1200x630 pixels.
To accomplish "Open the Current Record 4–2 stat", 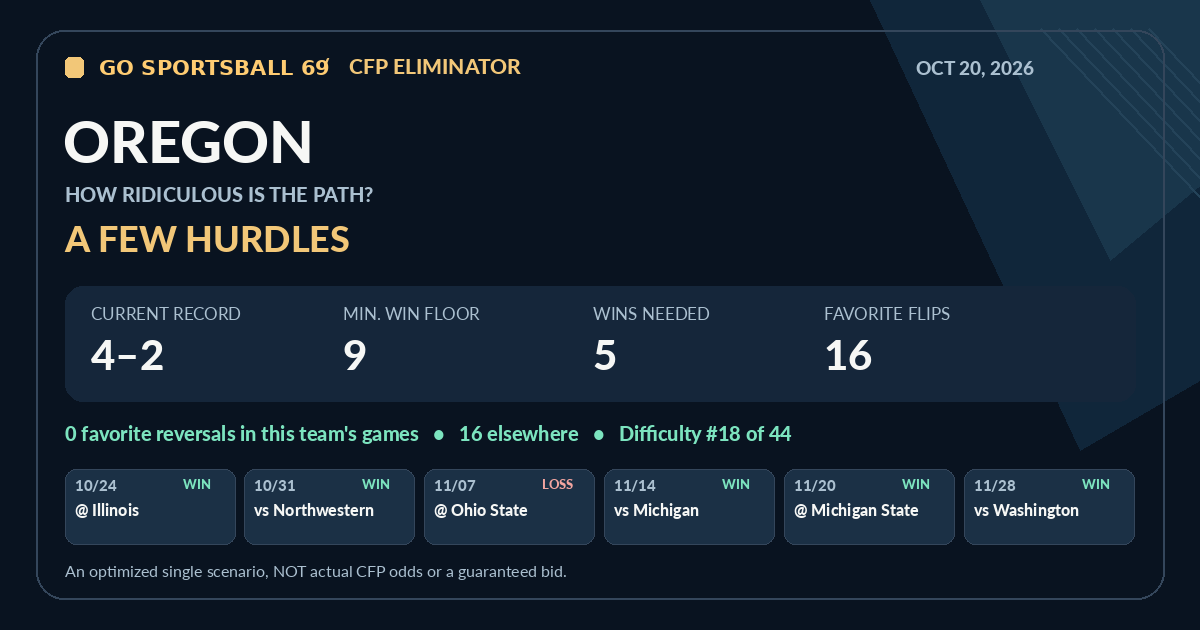I will click(166, 341).
